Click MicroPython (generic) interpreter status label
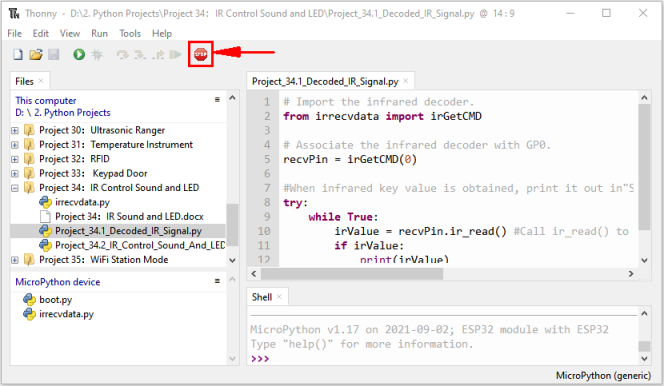Viewport: 664px width, 387px height. 603,376
